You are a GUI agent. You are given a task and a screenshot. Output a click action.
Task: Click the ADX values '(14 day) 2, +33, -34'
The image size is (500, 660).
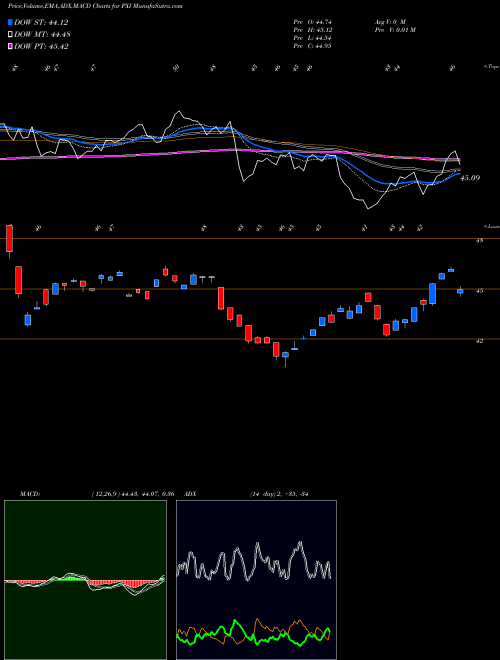coord(279,494)
